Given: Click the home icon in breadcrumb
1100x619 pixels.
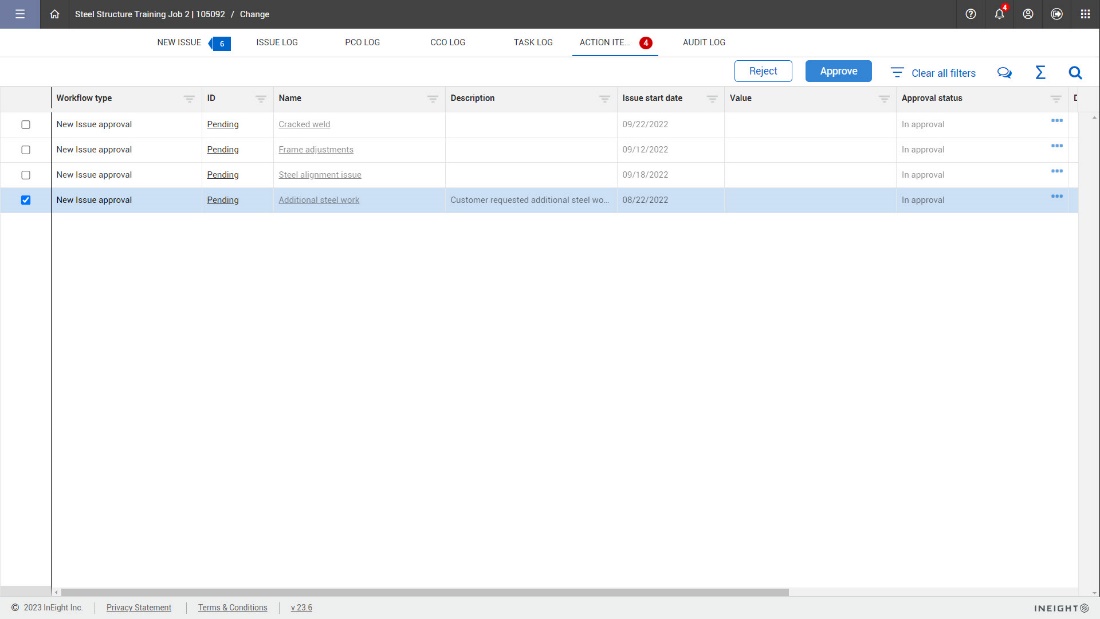Looking at the screenshot, I should 54,14.
